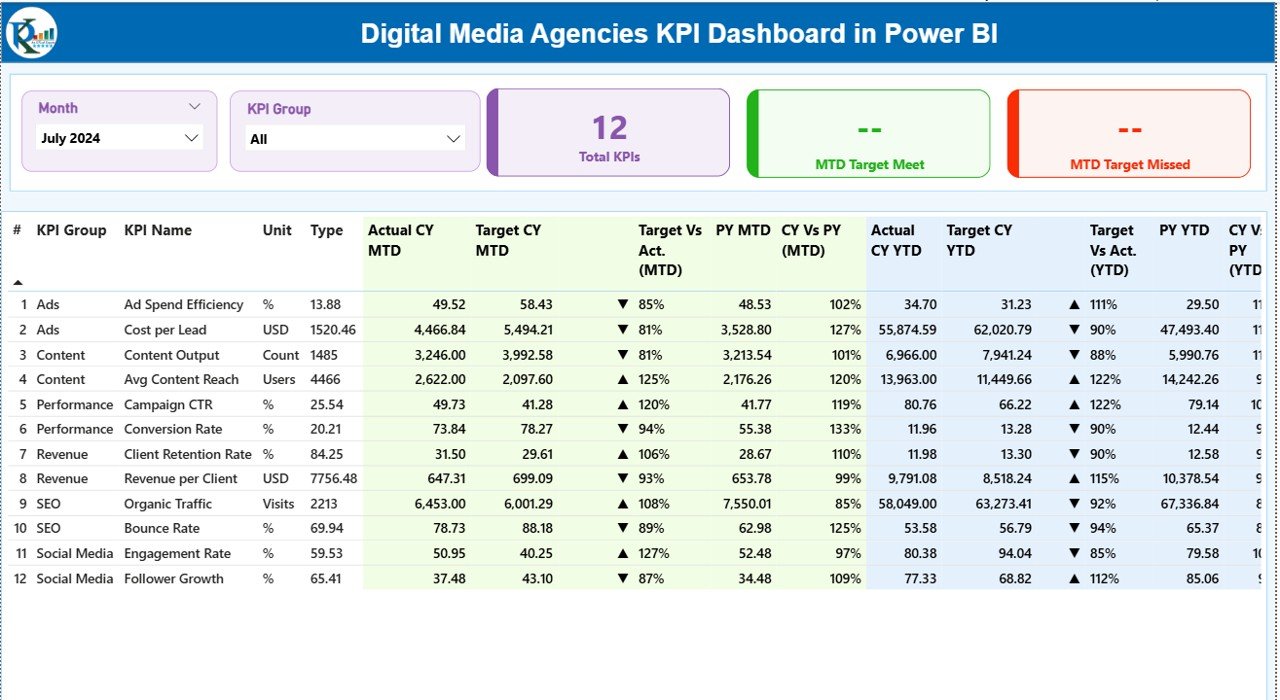The height and width of the screenshot is (700, 1280).
Task: Click the chevron on the Month slicer header
Action: 196,107
